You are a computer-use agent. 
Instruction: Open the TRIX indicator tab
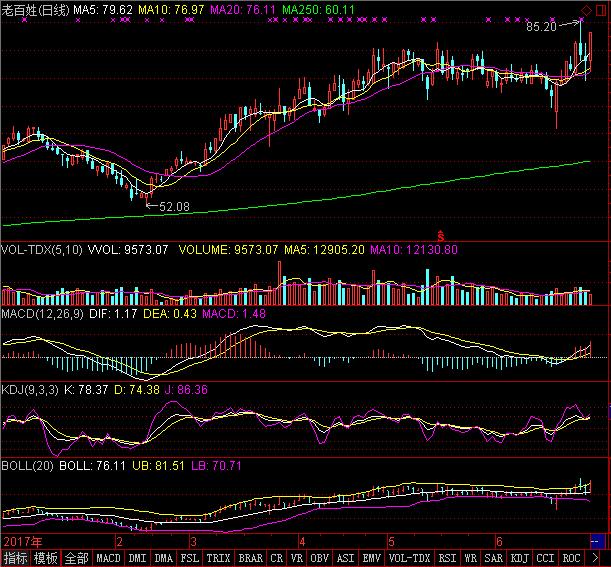tap(218, 558)
